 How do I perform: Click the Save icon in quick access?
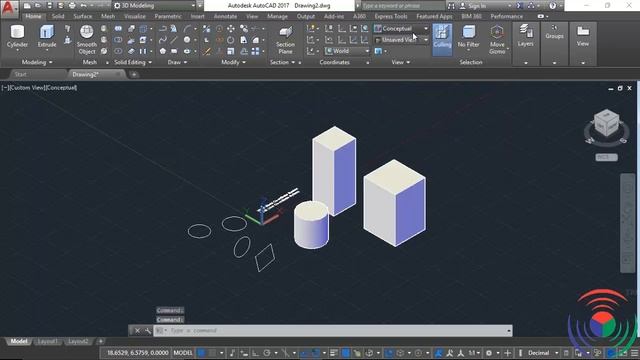(x=49, y=6)
